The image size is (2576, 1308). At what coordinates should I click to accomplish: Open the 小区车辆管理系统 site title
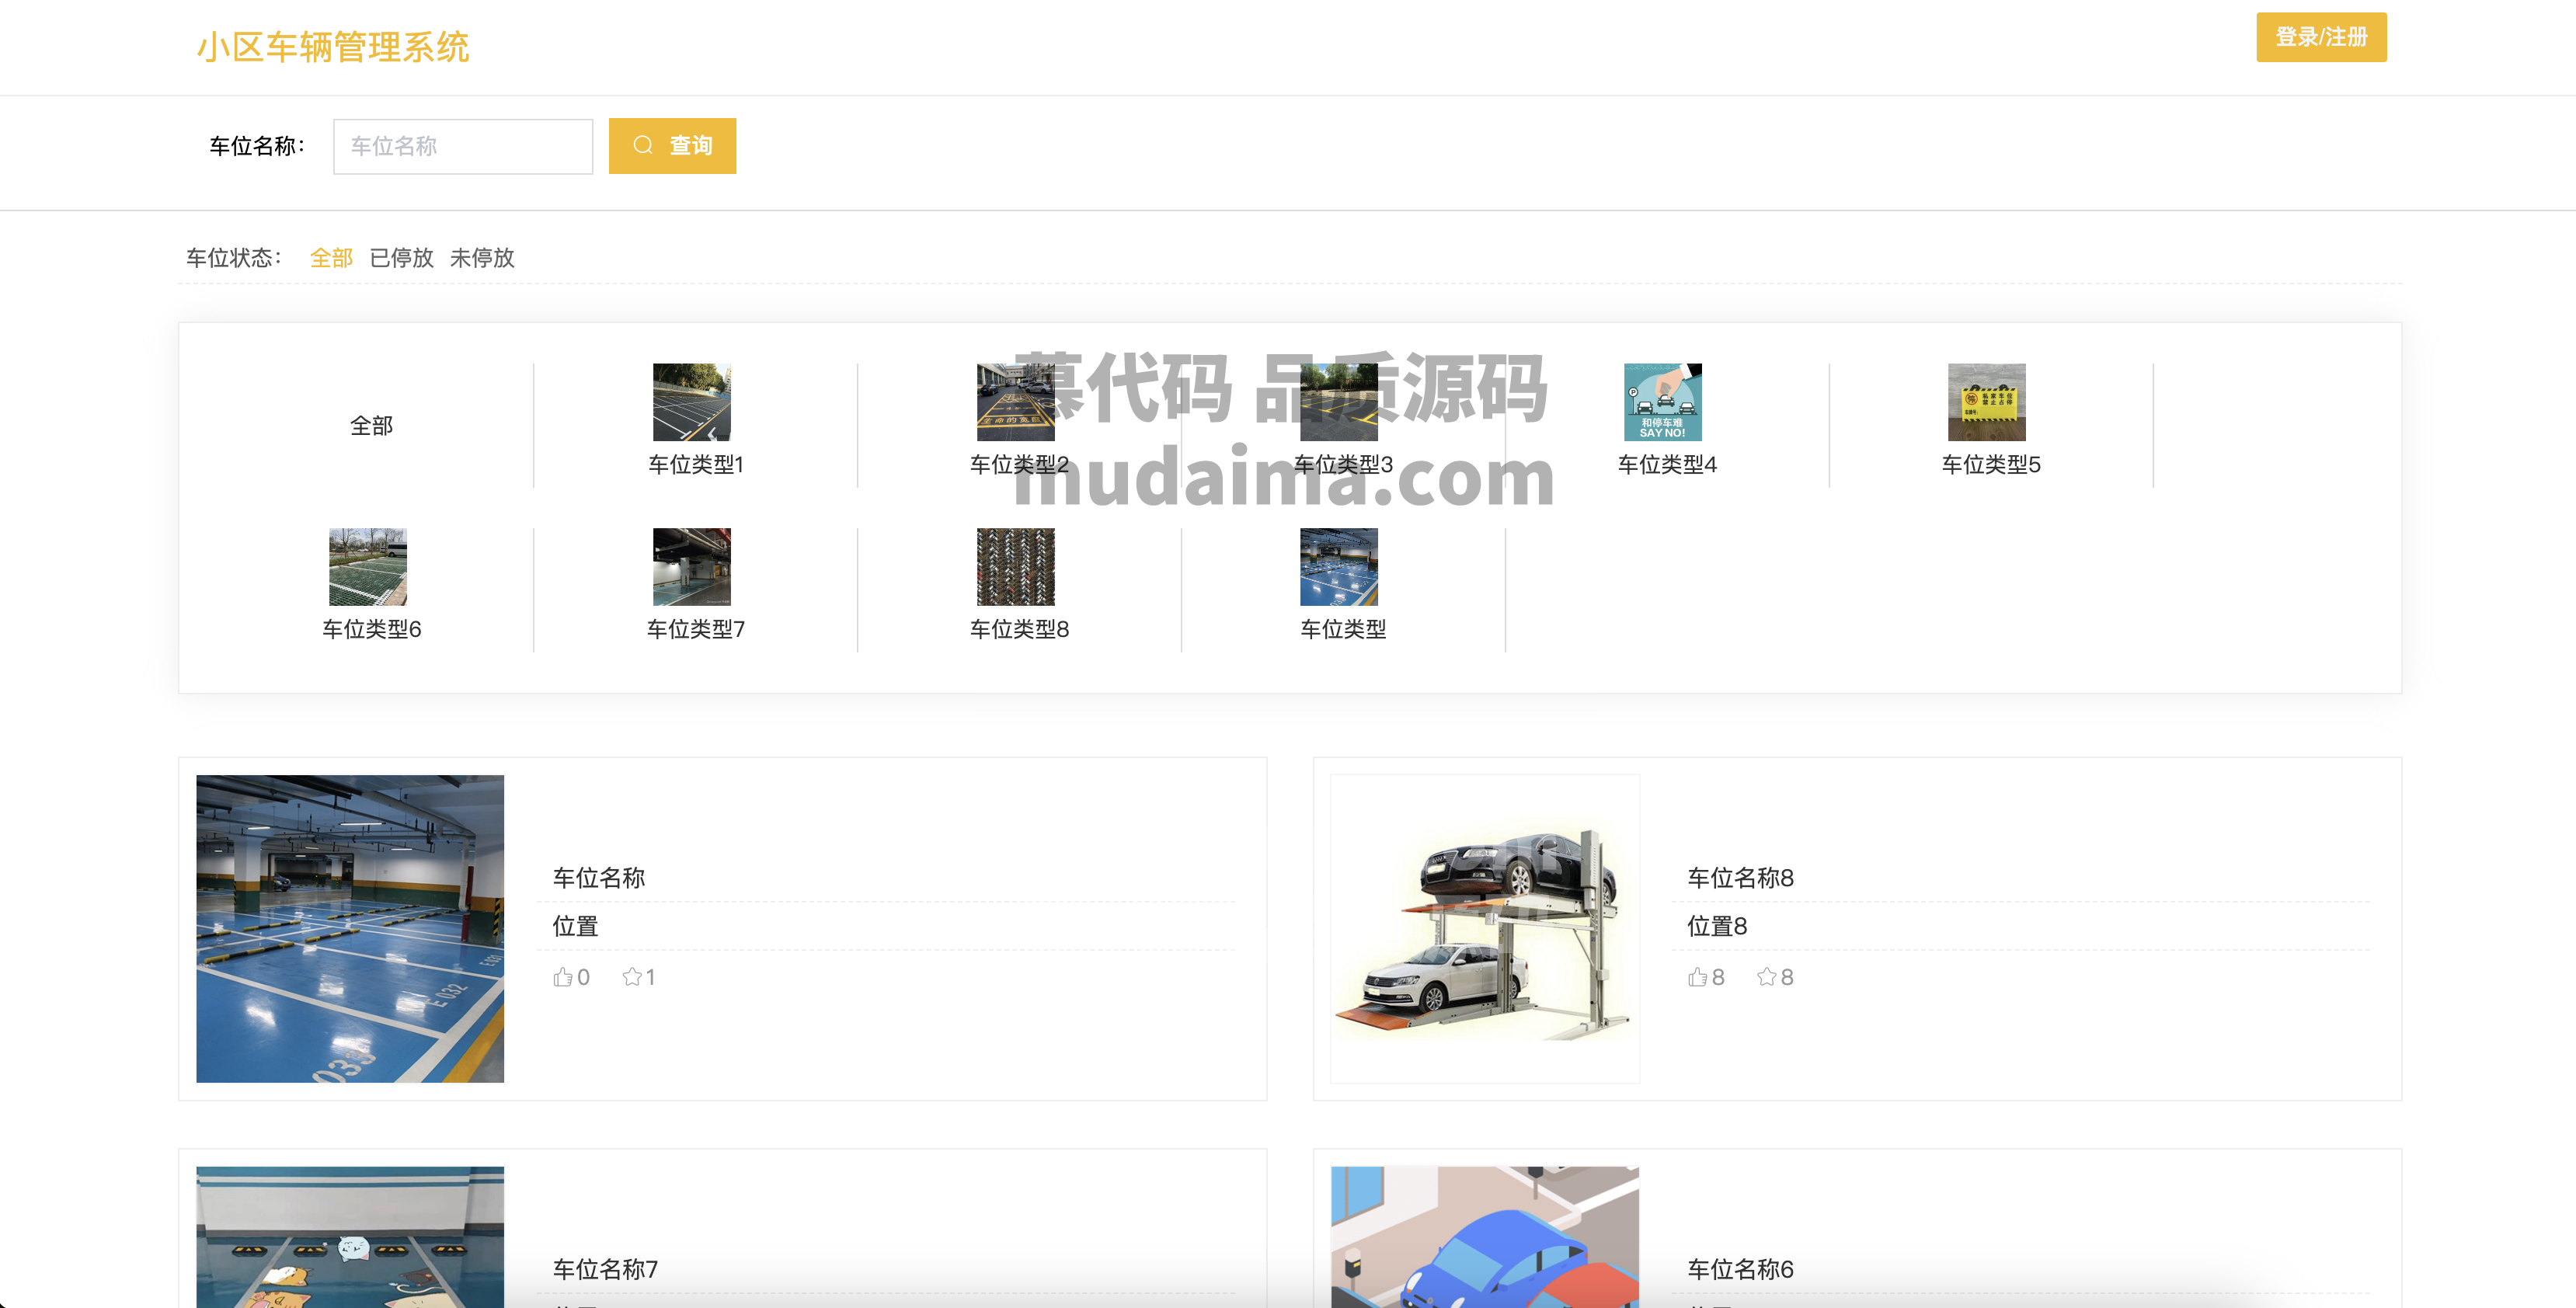pos(333,47)
